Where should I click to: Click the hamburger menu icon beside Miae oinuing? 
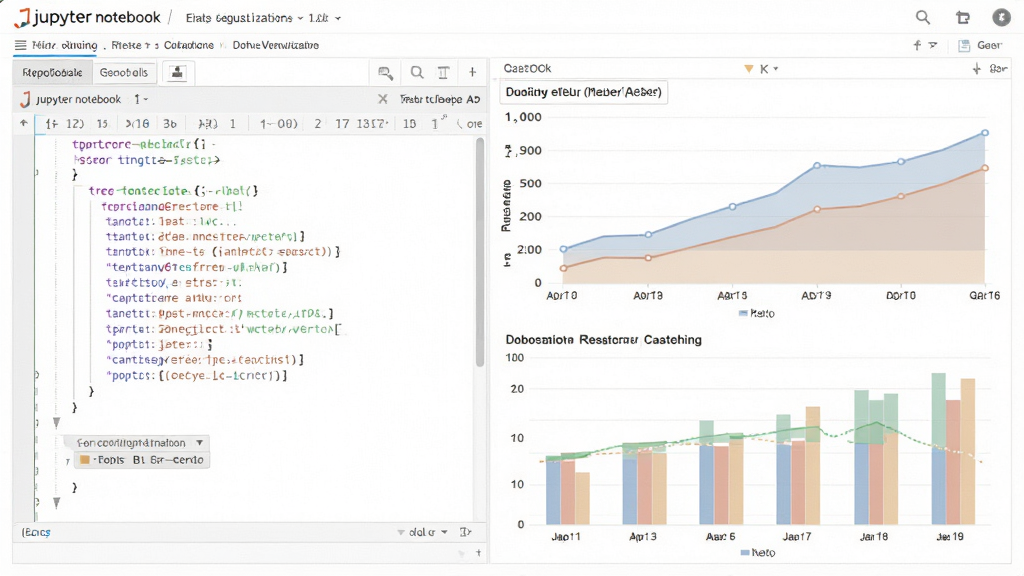(20, 45)
